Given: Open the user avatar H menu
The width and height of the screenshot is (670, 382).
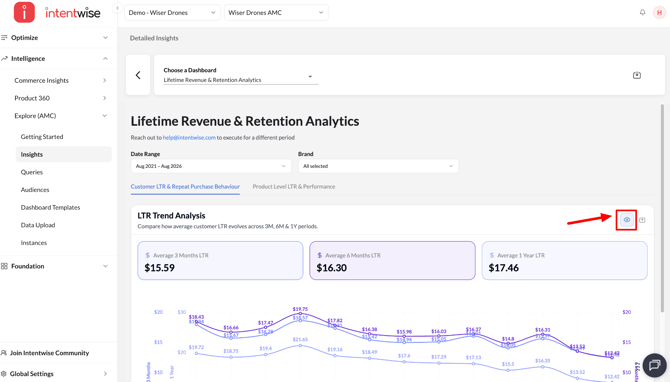Looking at the screenshot, I should [659, 12].
